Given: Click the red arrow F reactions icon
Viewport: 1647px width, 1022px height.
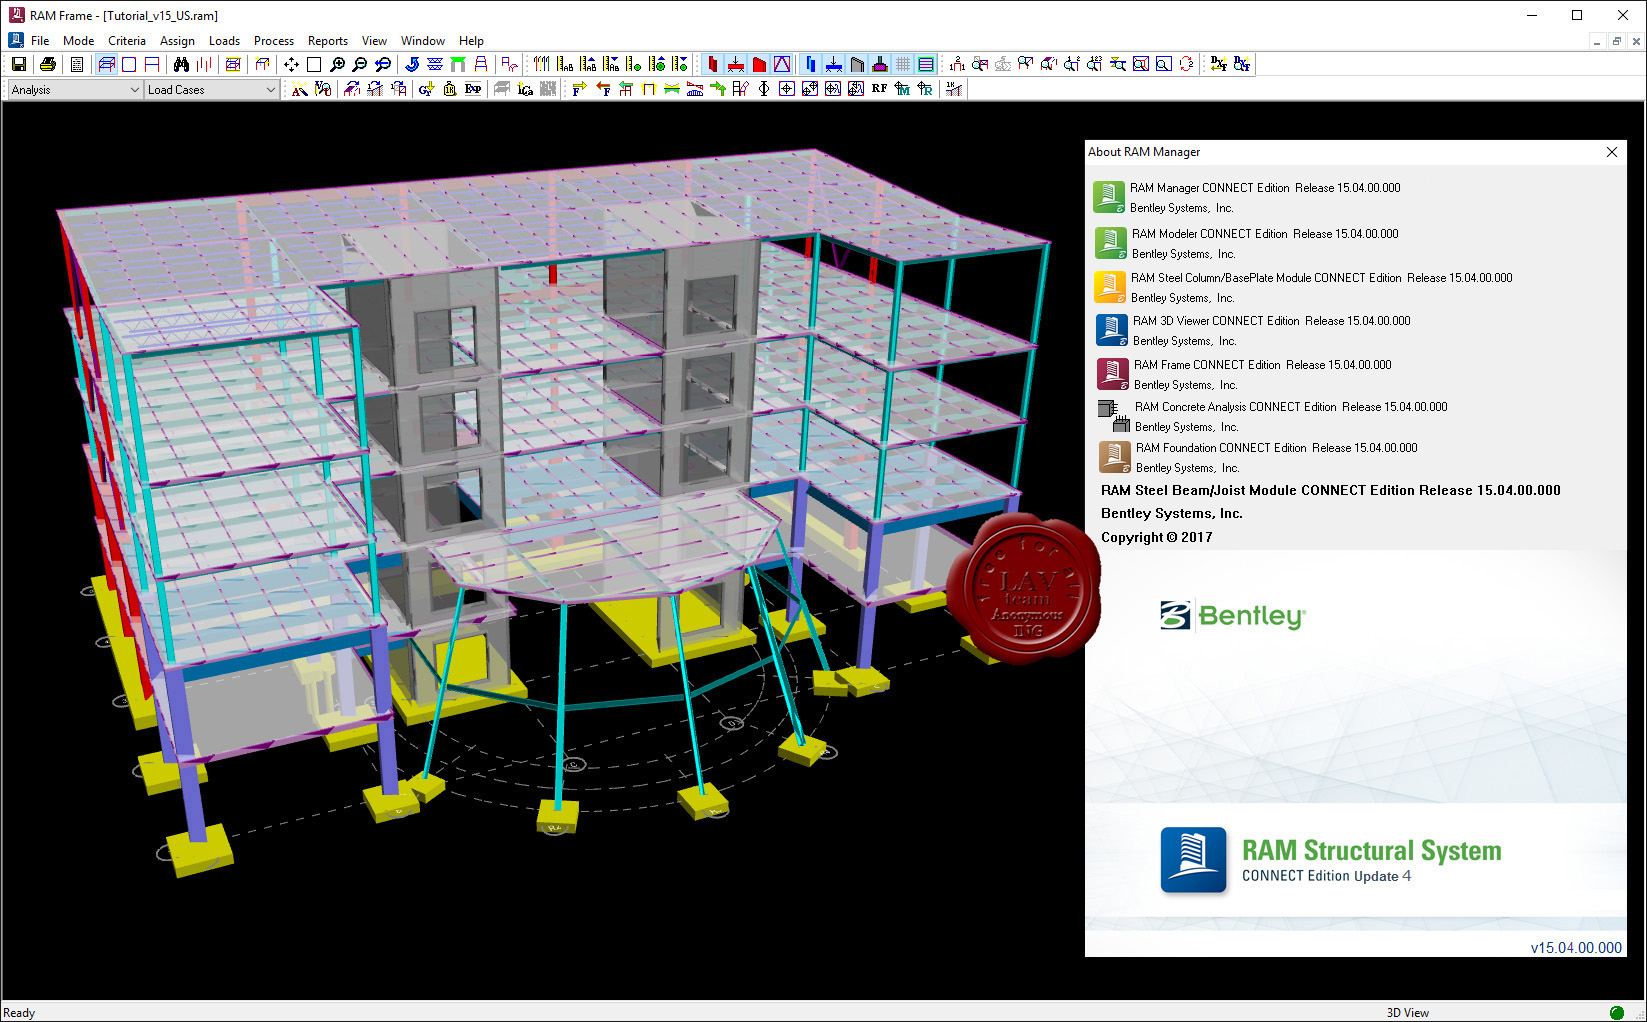Looking at the screenshot, I should (x=602, y=89).
